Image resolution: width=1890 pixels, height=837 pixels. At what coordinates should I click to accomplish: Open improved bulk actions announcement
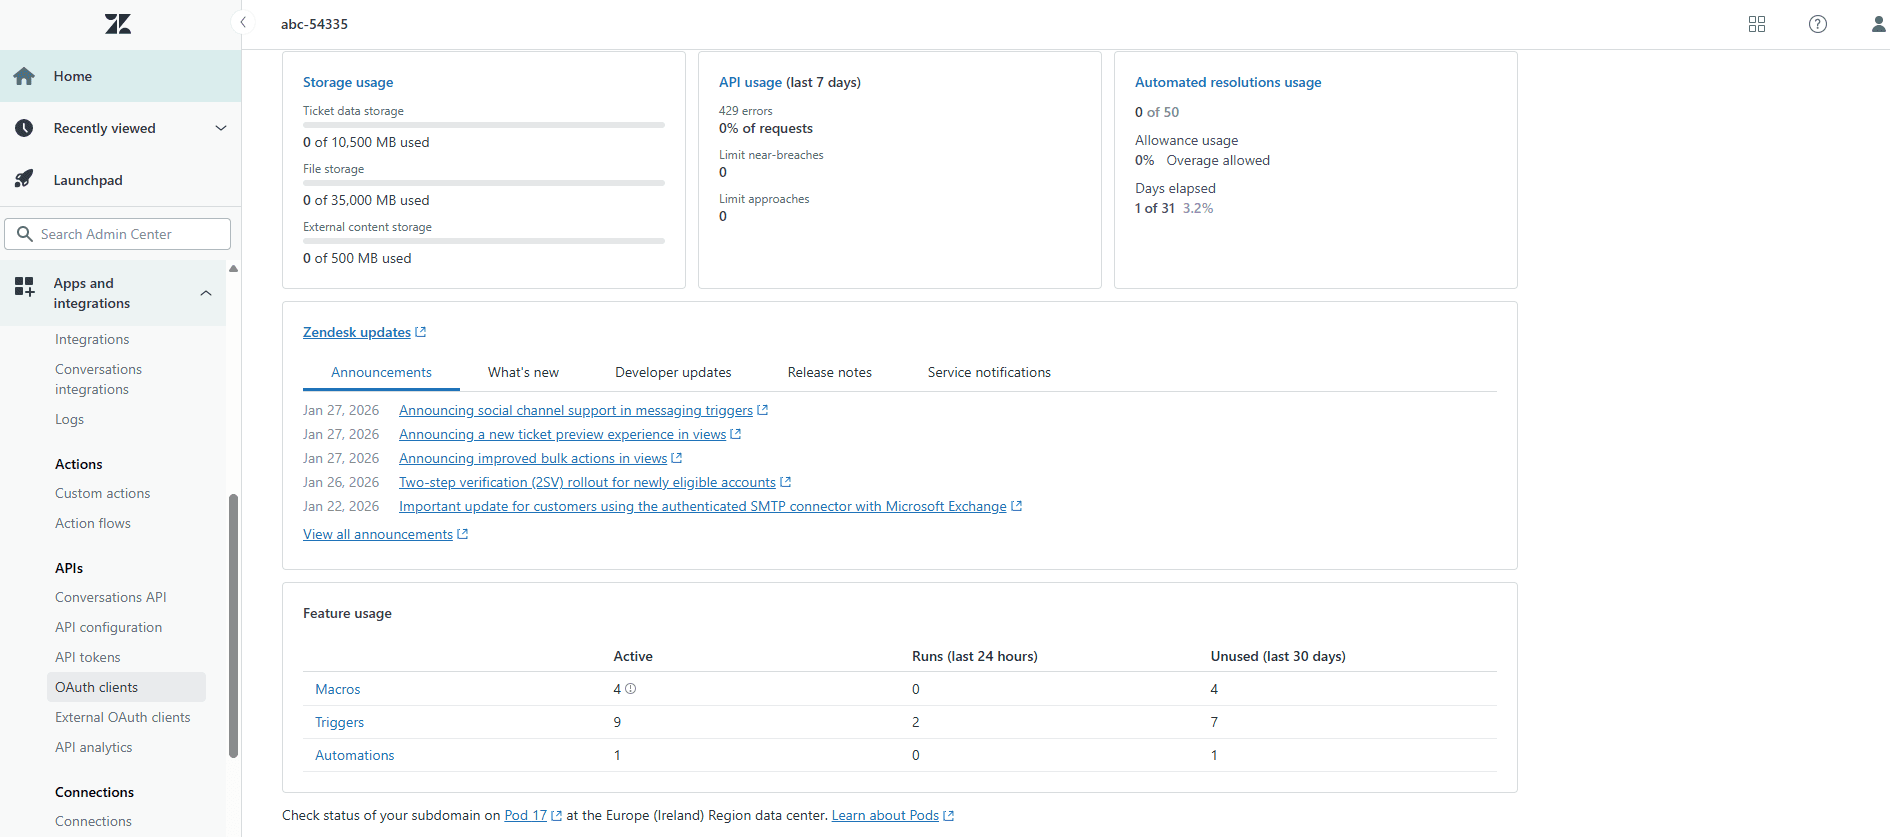533,458
